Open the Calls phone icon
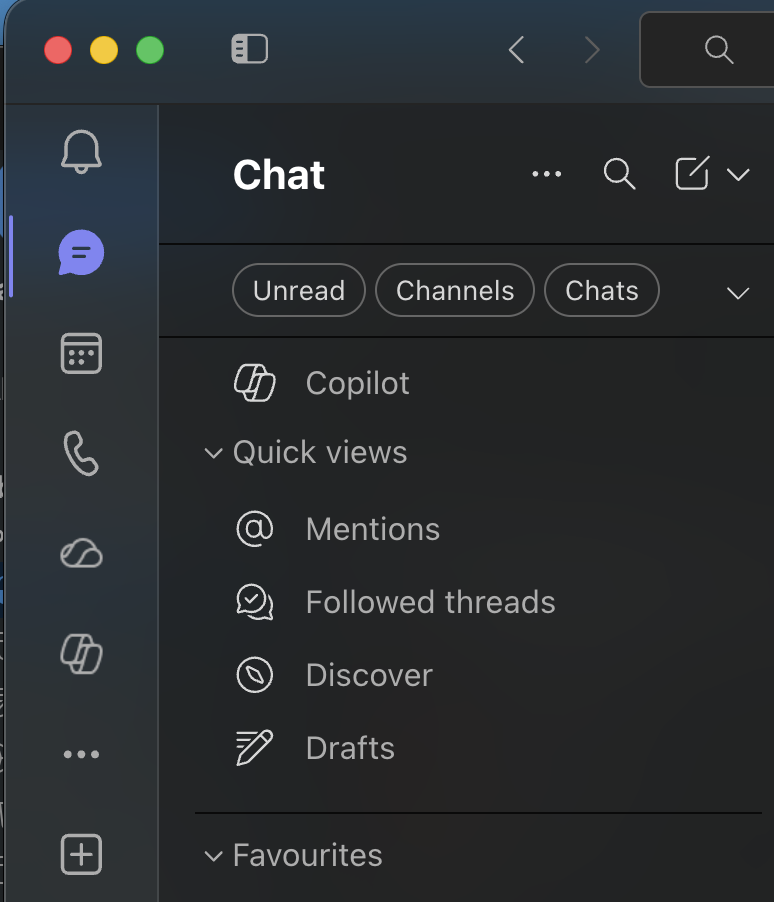Image resolution: width=774 pixels, height=902 pixels. [x=81, y=453]
